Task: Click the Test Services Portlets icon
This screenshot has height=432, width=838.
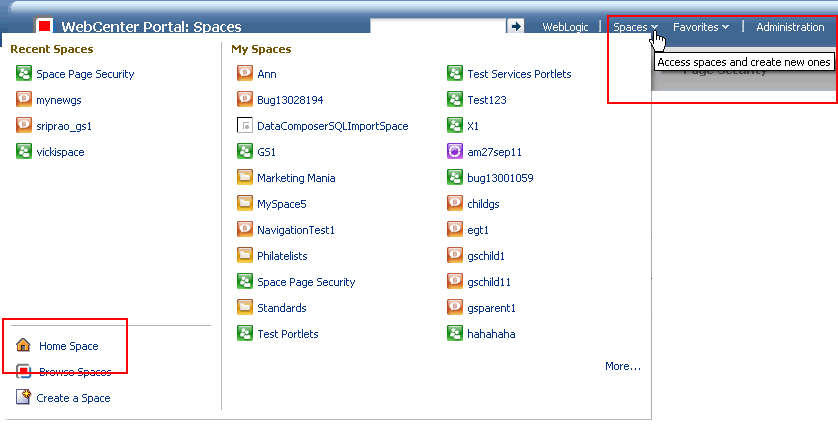Action: [454, 73]
